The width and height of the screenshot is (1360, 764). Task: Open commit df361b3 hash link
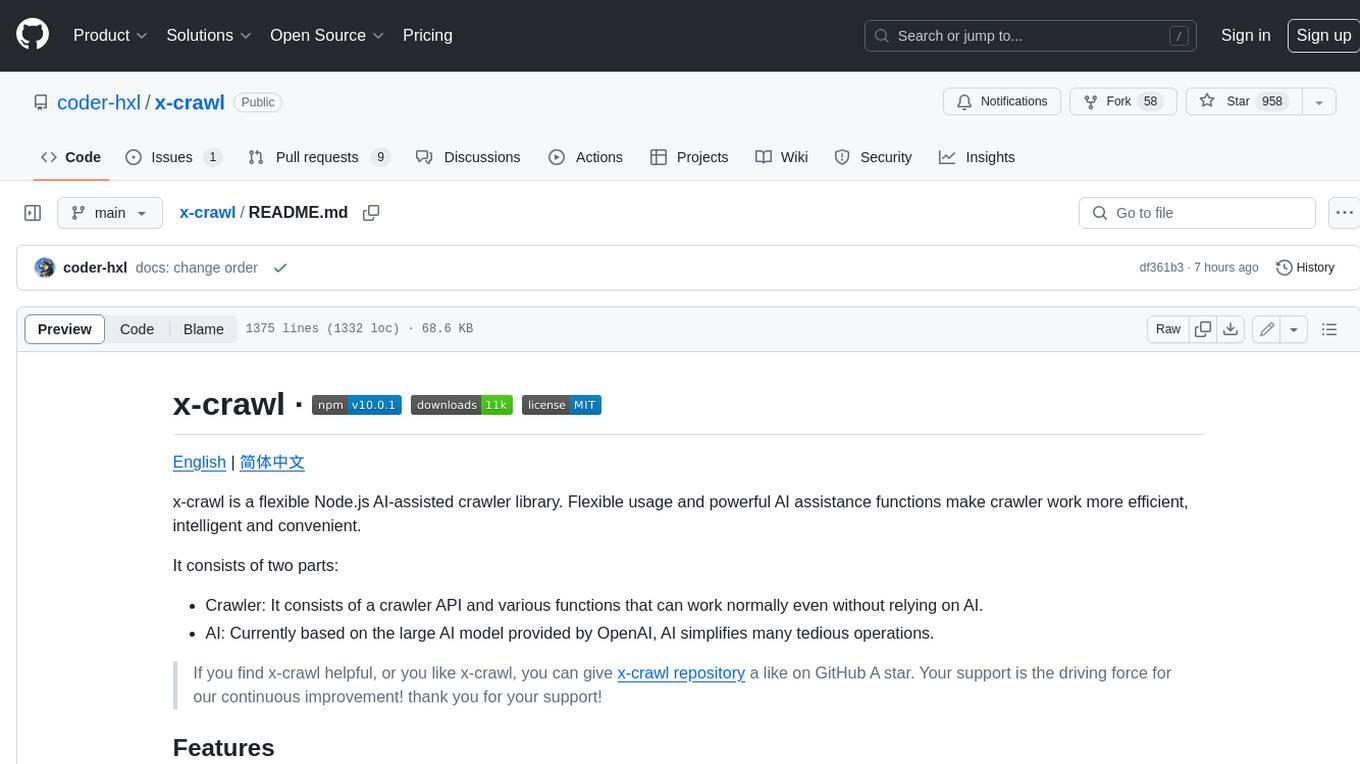[1161, 268]
